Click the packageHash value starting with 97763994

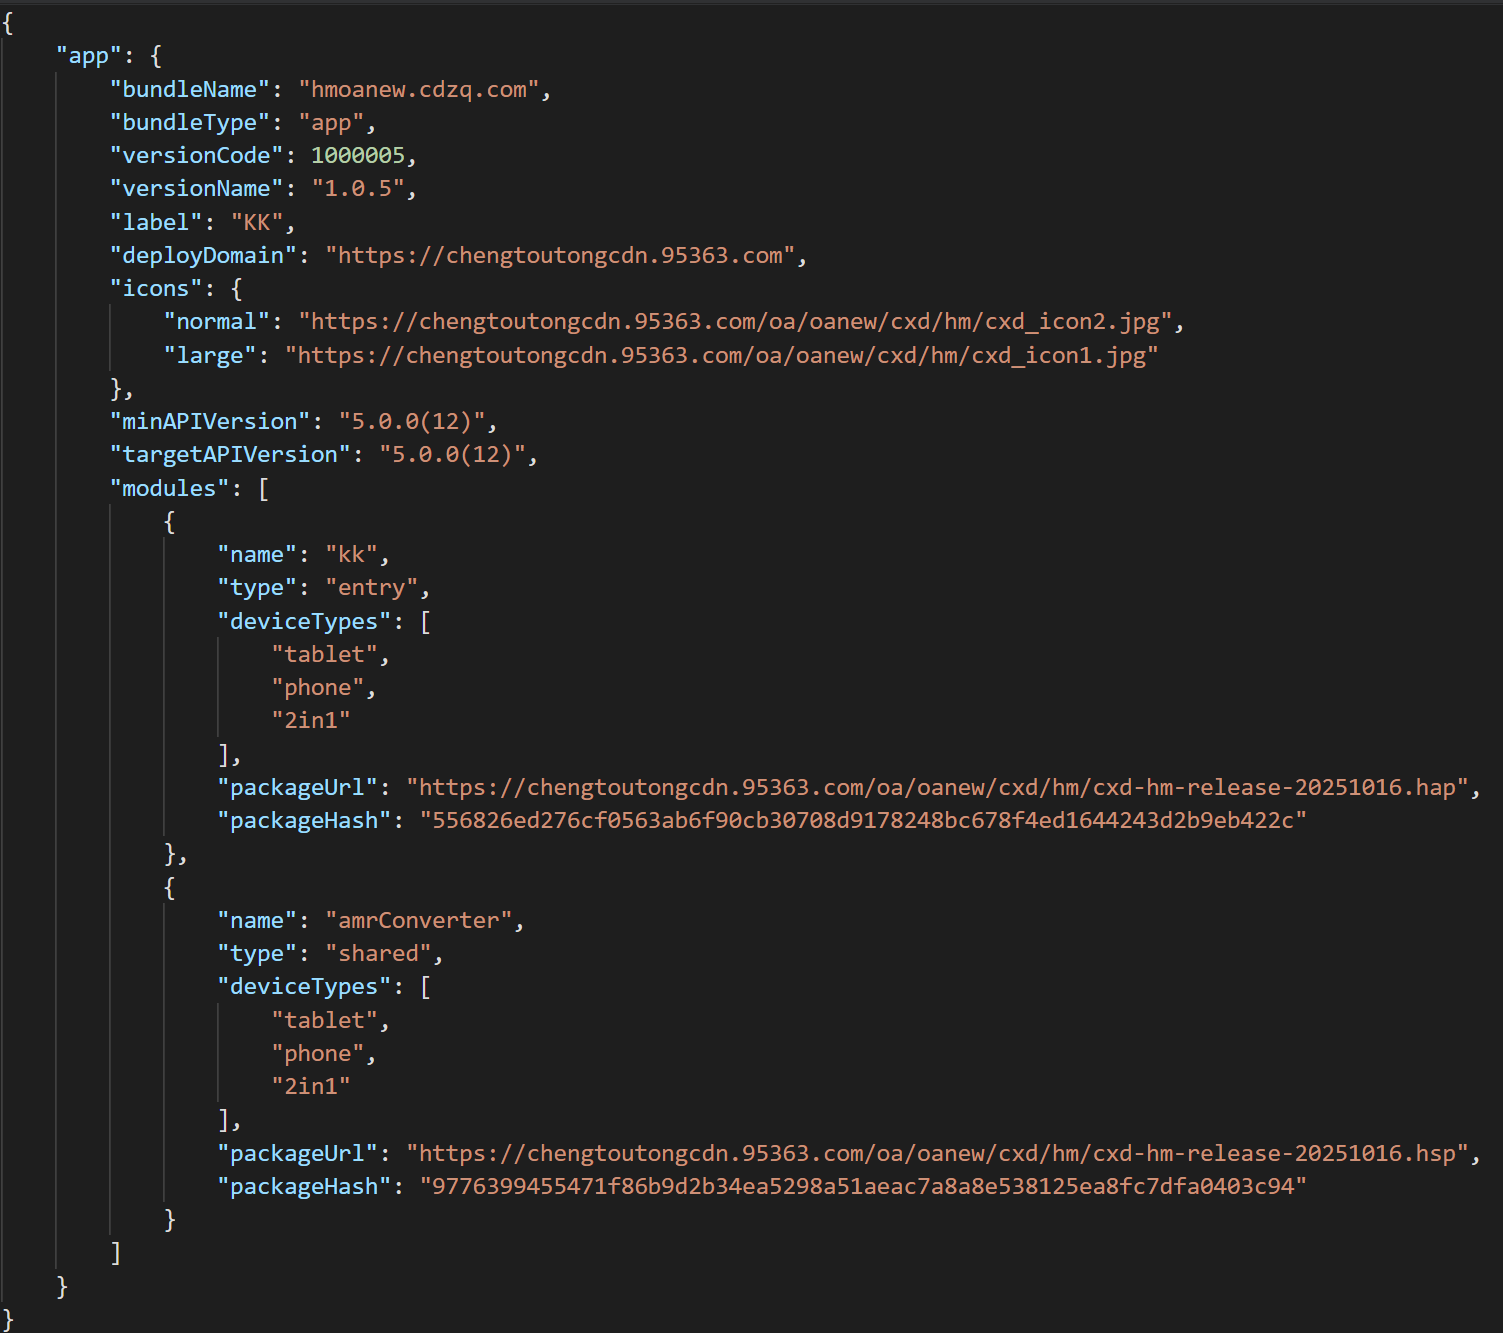pos(862,1187)
